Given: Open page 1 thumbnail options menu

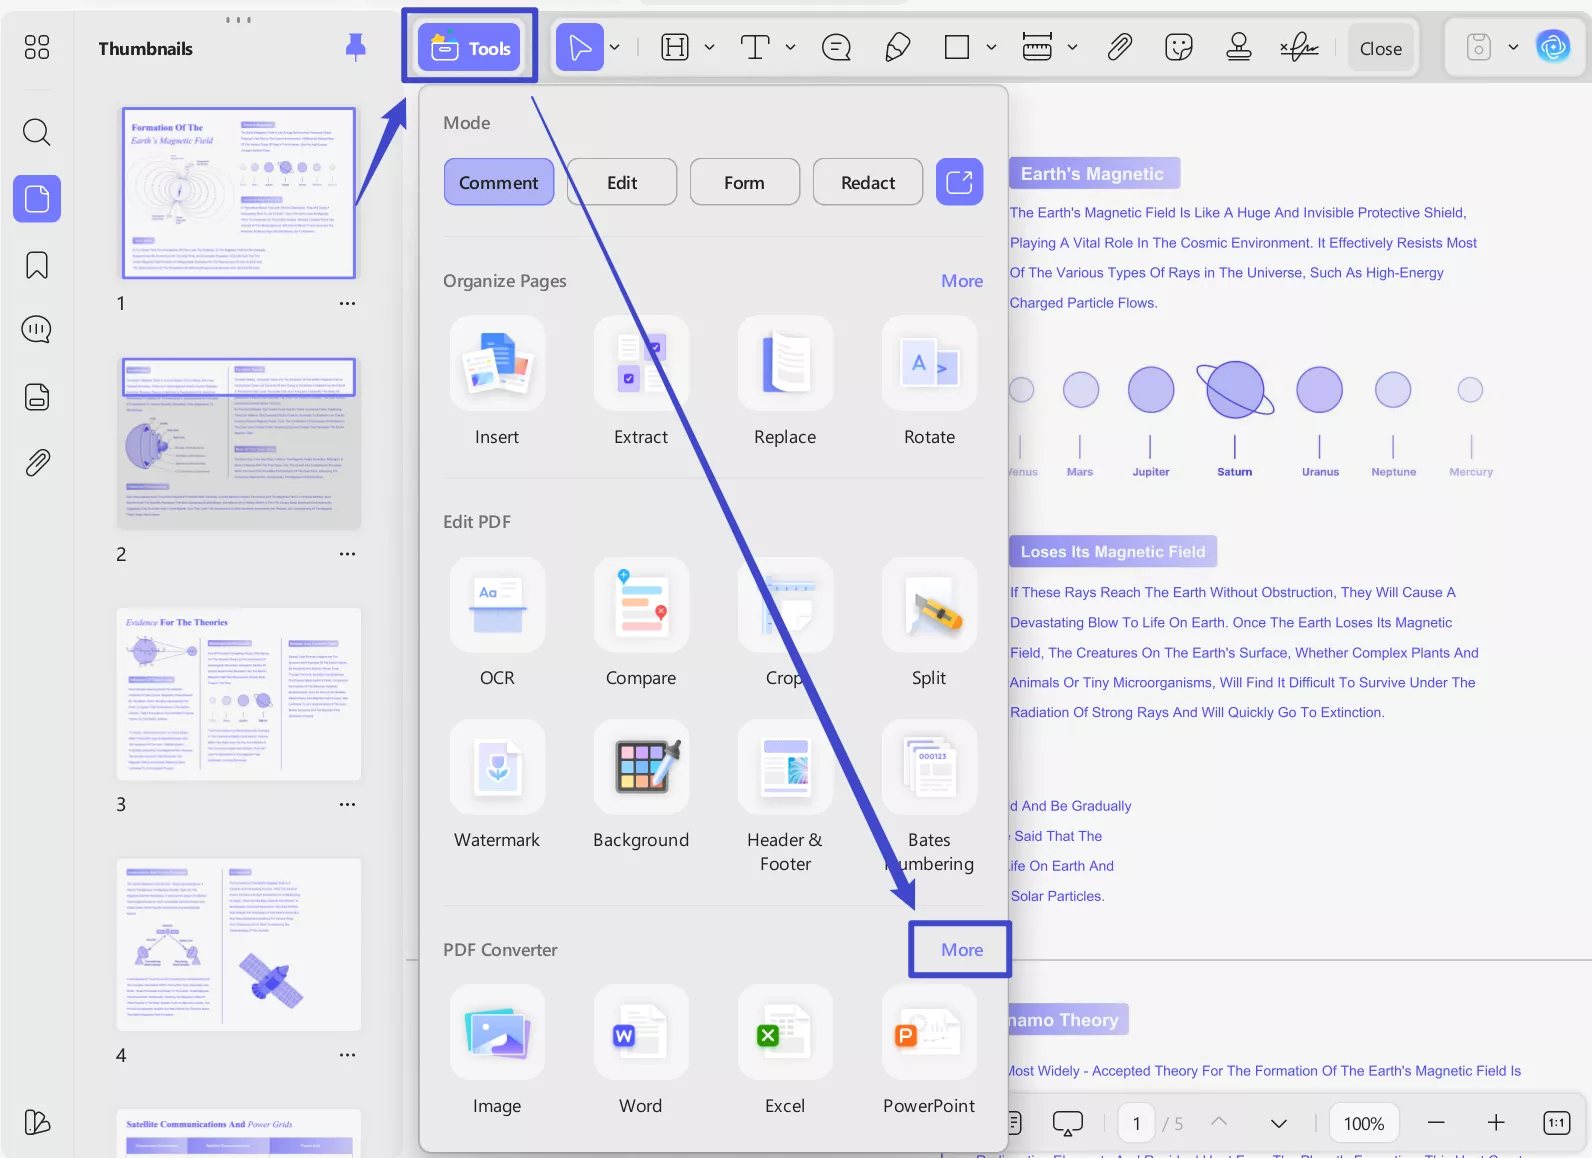Looking at the screenshot, I should tap(347, 303).
